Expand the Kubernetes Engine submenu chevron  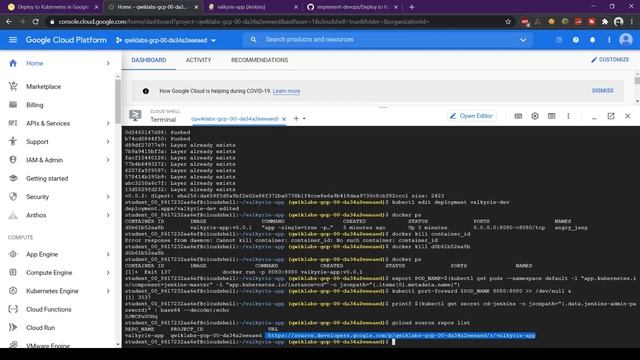[108, 291]
